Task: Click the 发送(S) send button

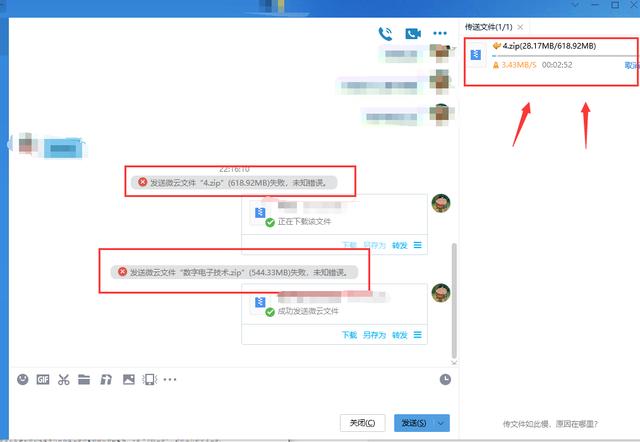Action: (414, 423)
